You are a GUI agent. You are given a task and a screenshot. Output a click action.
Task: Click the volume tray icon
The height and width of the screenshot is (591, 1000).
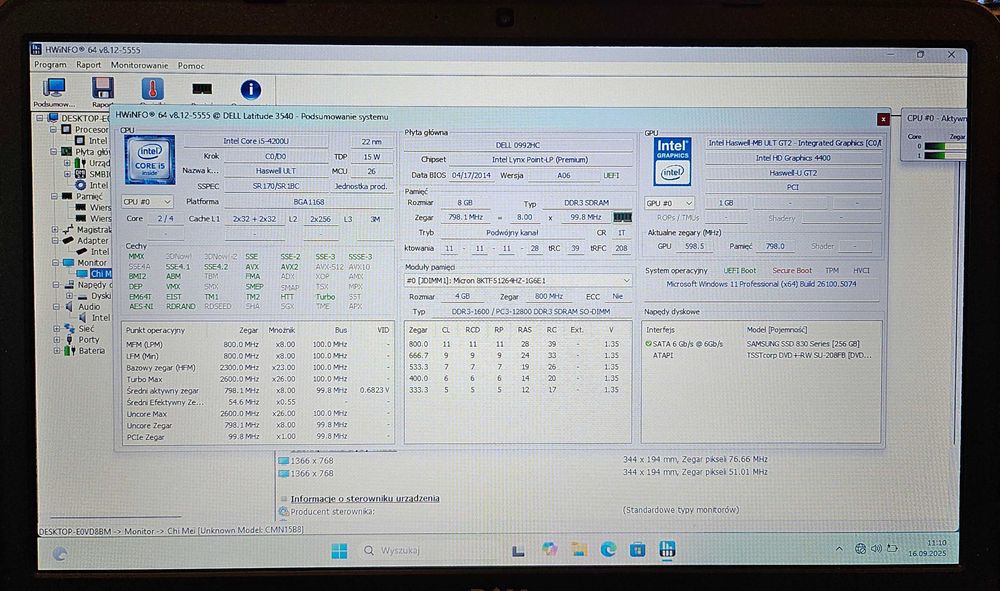[876, 548]
